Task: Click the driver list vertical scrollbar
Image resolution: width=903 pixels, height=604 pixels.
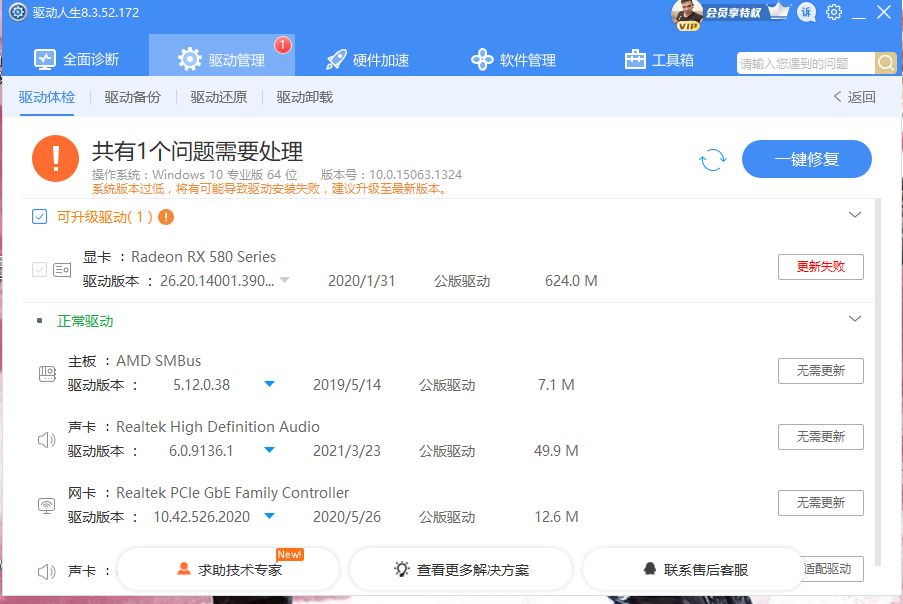Action: (878, 383)
